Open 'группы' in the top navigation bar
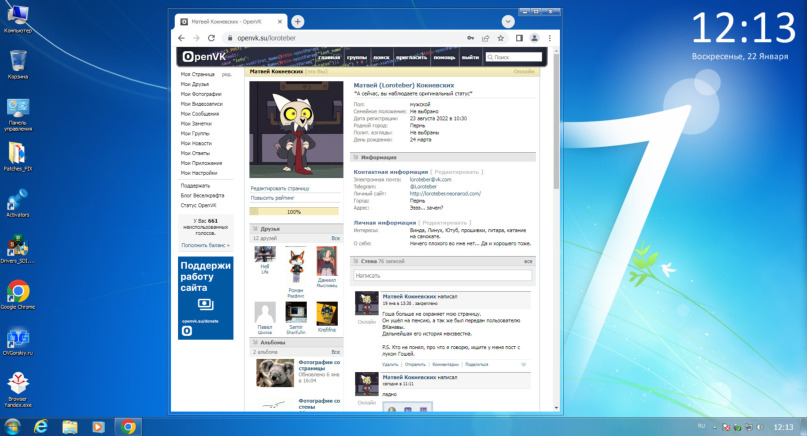The width and height of the screenshot is (807, 436). click(x=357, y=57)
